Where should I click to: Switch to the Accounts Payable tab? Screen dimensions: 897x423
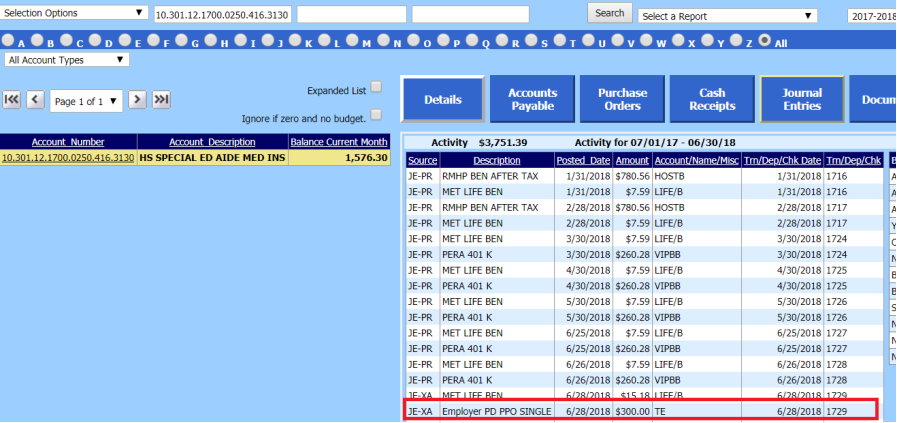tap(532, 99)
